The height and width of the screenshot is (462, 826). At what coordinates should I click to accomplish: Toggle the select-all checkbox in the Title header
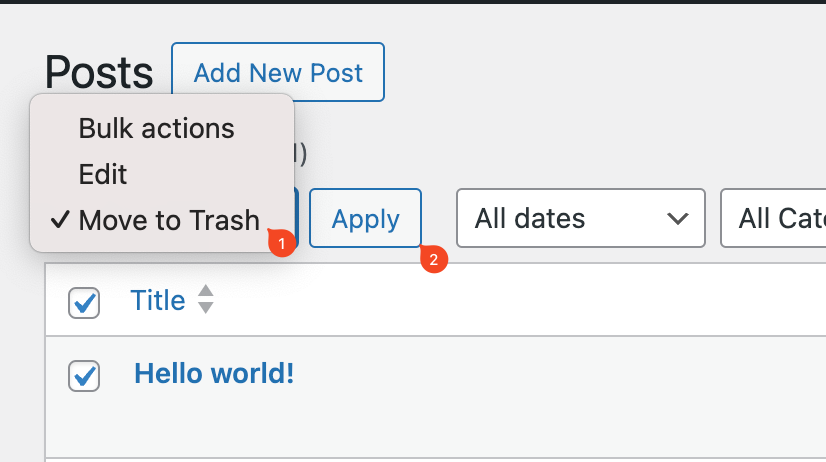[x=84, y=303]
